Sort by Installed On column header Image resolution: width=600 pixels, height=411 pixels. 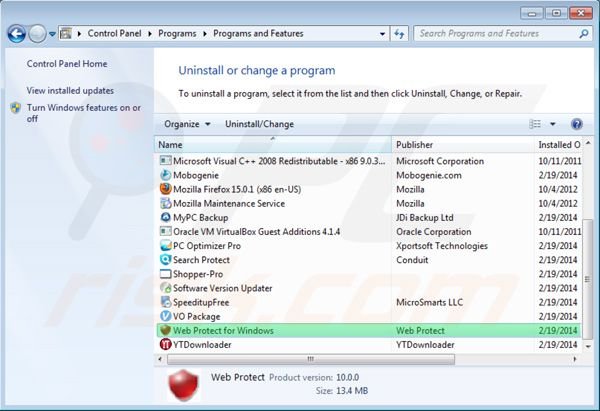tap(559, 145)
